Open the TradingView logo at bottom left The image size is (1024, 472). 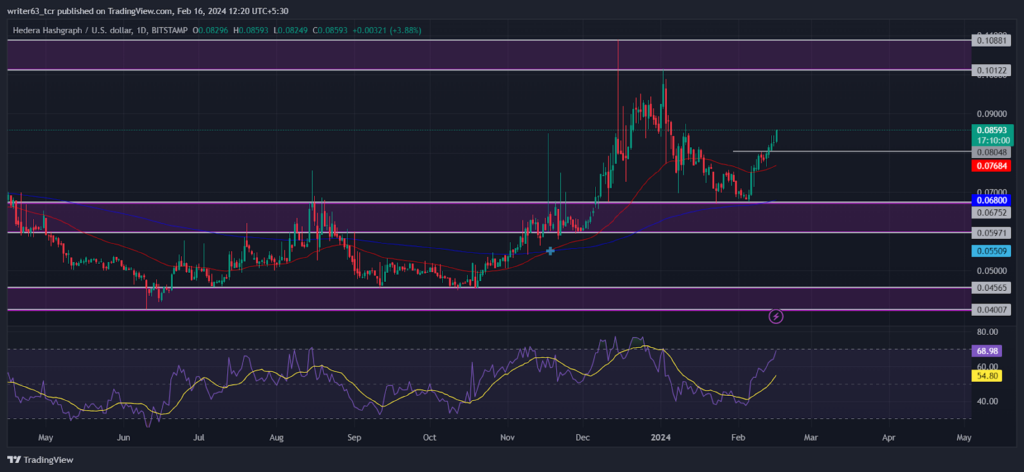pos(40,460)
